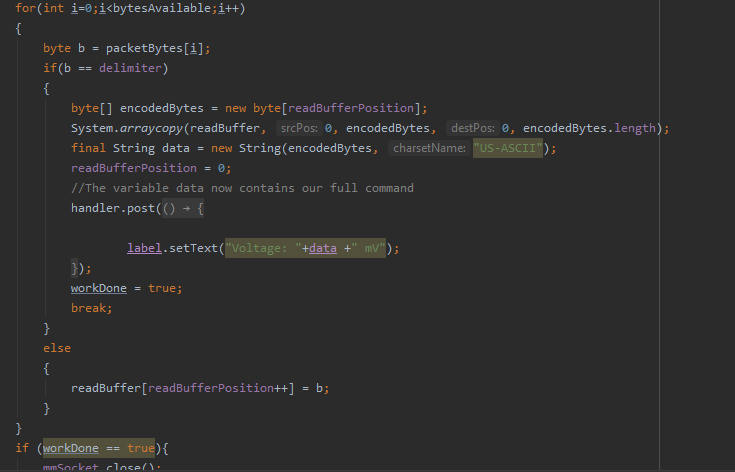Click "workDone" in the assignment line
The height and width of the screenshot is (472, 735).
[99, 288]
